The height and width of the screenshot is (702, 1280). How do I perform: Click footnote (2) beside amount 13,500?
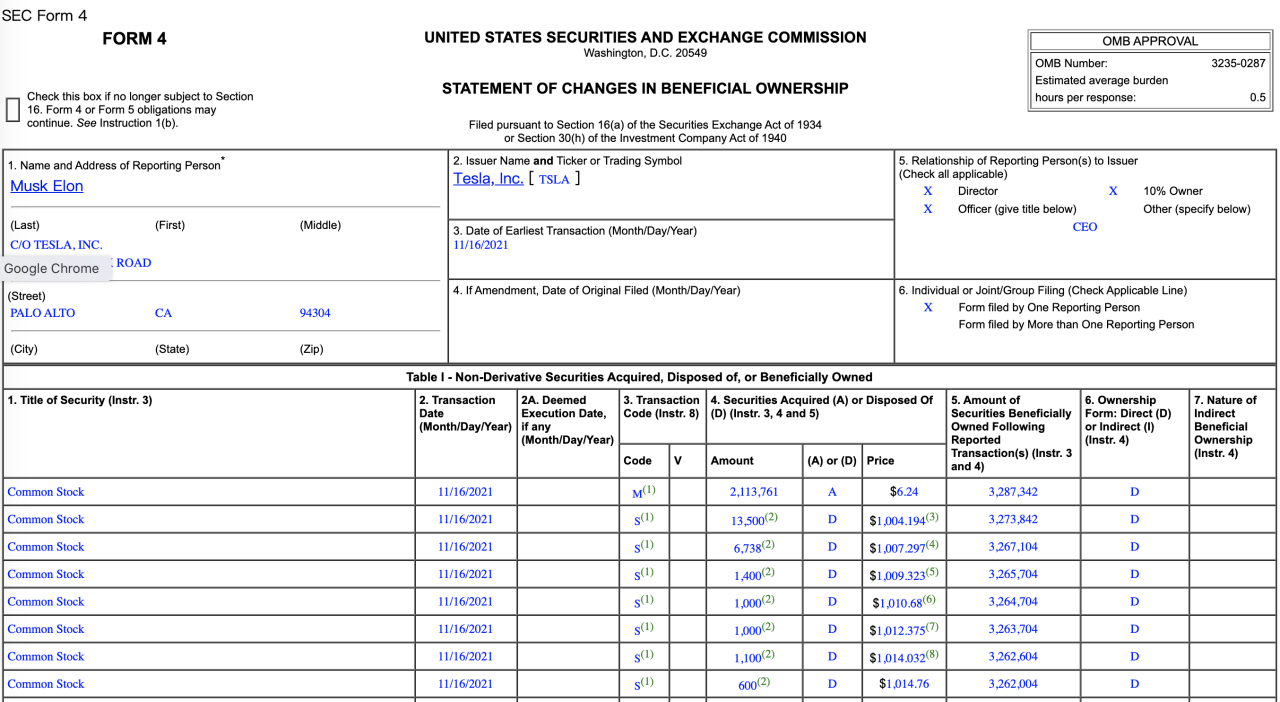click(x=771, y=517)
